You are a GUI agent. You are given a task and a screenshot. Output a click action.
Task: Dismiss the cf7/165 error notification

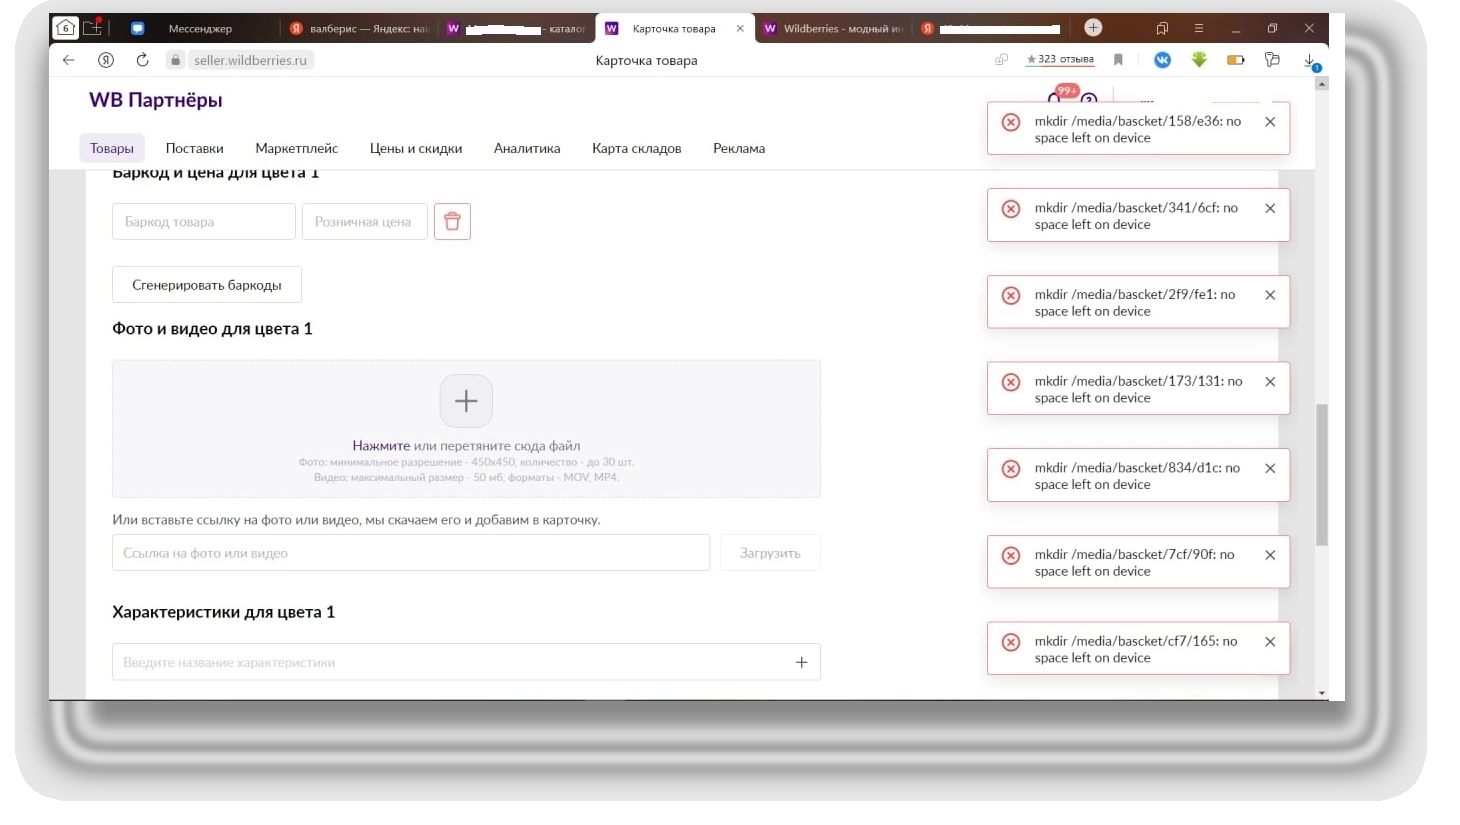pos(1270,642)
